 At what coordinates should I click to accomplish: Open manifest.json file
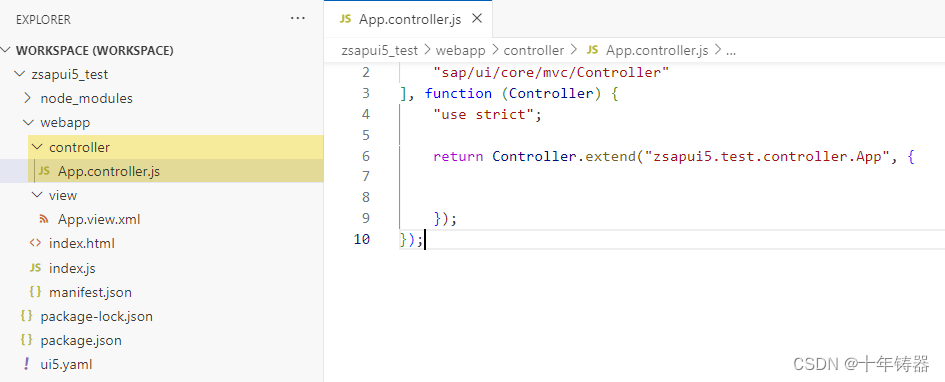[x=90, y=292]
